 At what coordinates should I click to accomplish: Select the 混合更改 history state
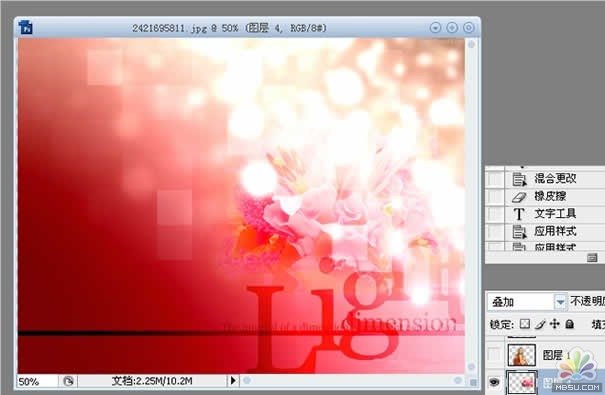pos(555,179)
